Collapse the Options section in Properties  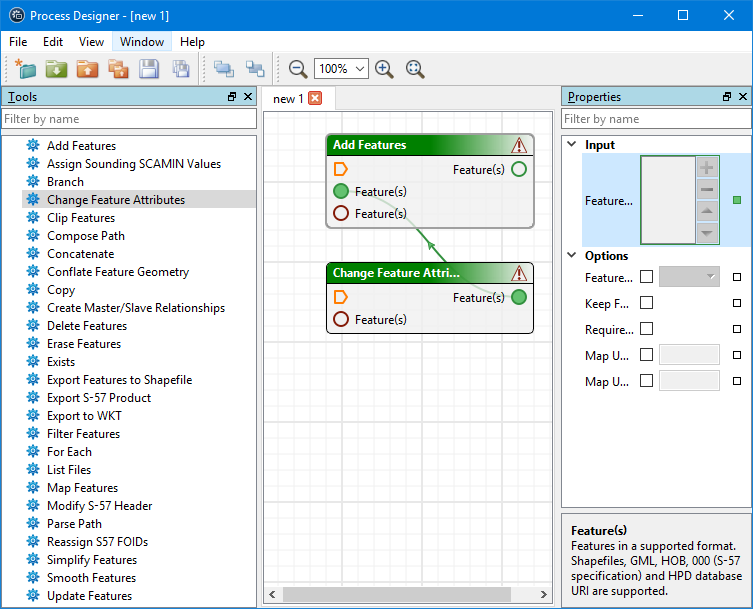(x=572, y=256)
